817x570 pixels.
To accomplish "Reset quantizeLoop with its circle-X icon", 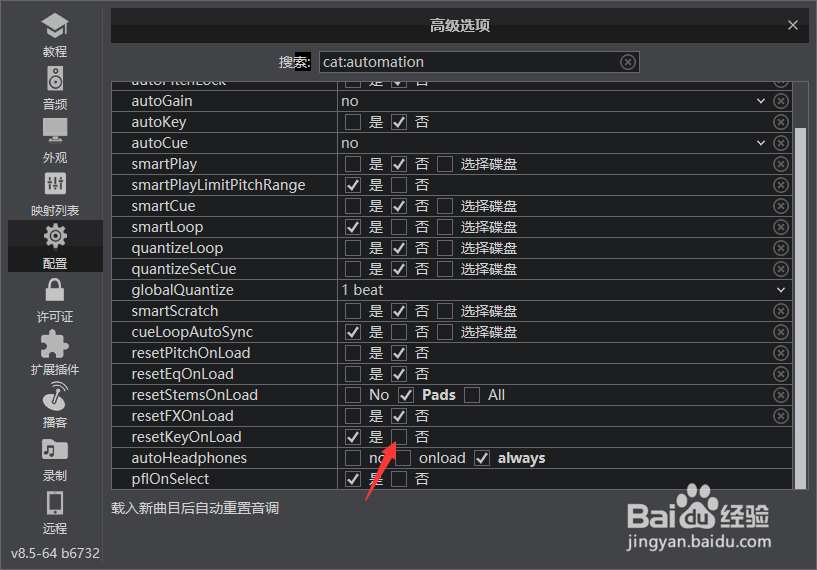I will [781, 248].
